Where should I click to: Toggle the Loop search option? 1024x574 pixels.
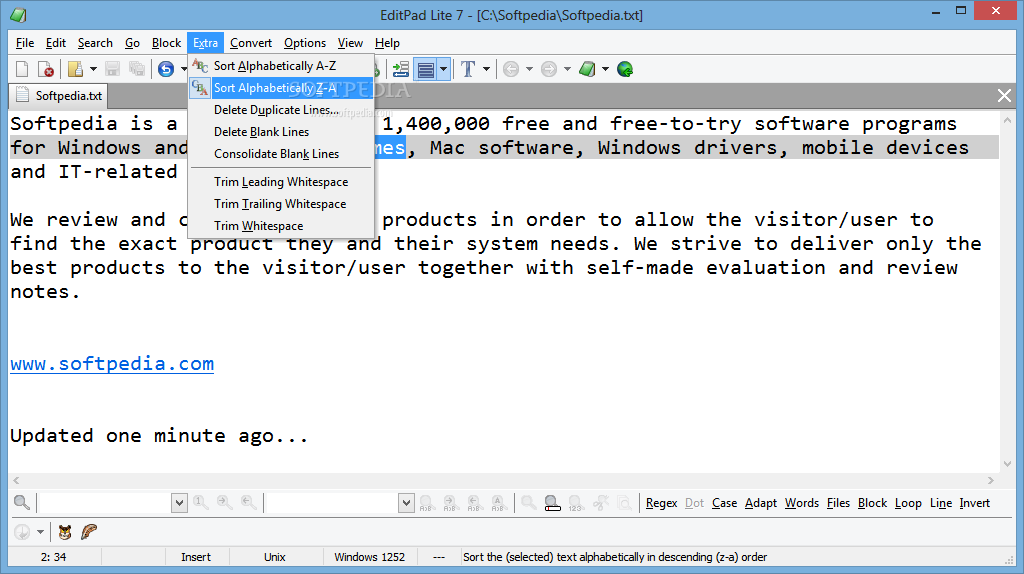tap(908, 503)
